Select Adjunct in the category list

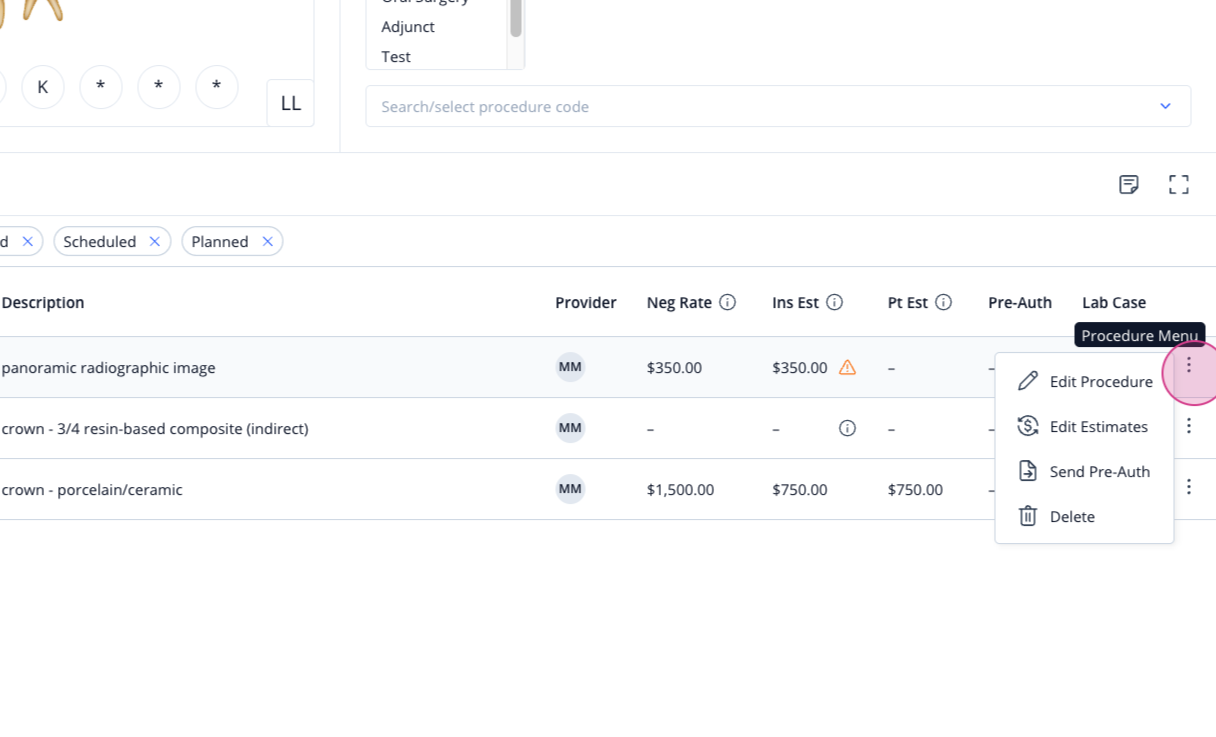click(x=408, y=26)
